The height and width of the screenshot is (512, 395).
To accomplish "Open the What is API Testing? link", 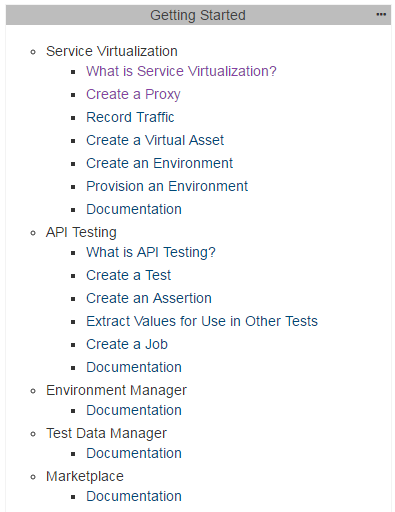I will (151, 252).
